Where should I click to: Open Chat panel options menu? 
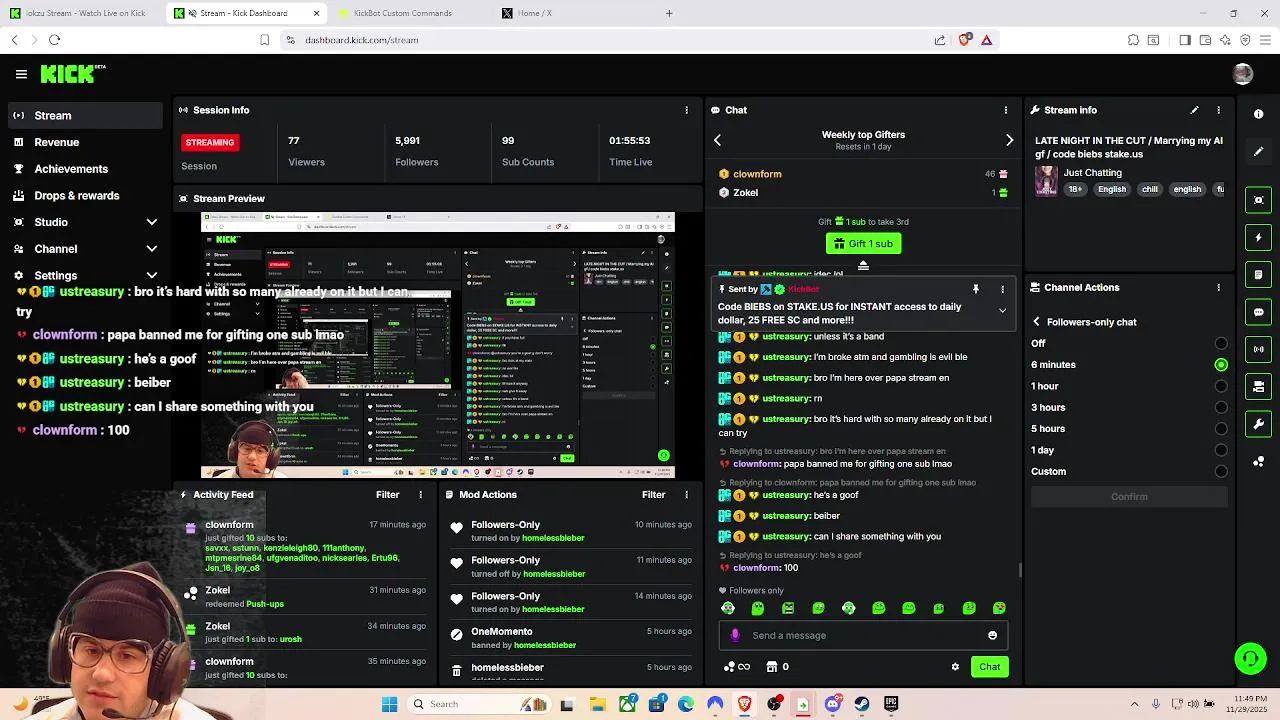[x=1006, y=110]
